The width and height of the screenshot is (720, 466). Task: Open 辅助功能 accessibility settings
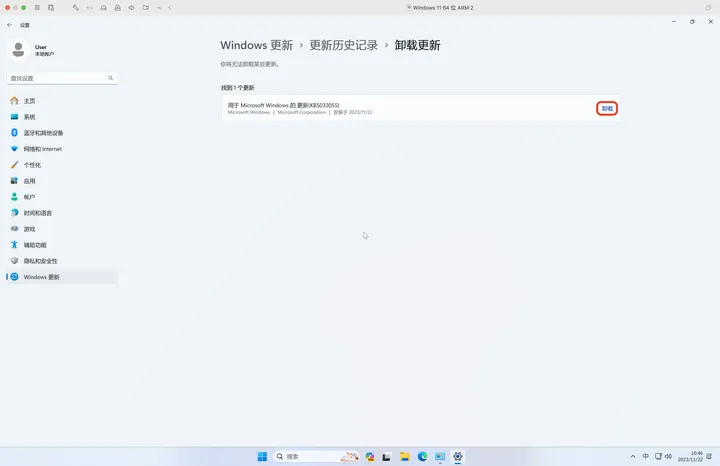tap(62, 245)
